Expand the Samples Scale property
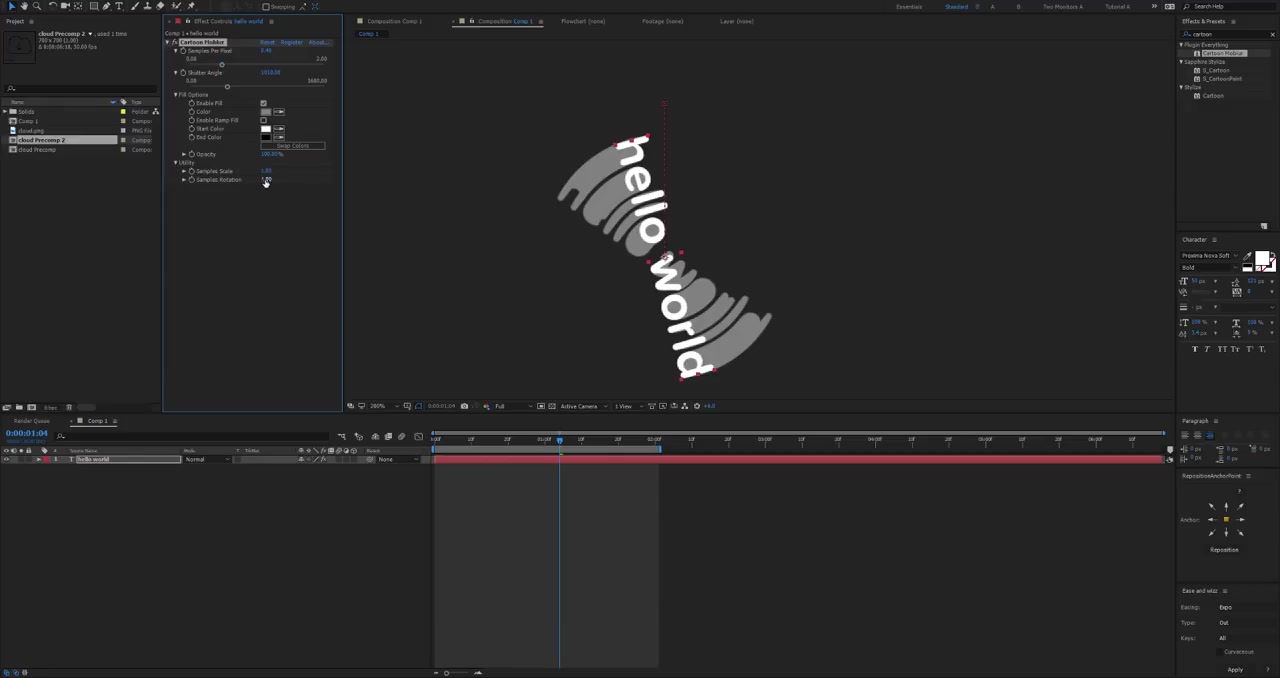 pyautogui.click(x=184, y=171)
